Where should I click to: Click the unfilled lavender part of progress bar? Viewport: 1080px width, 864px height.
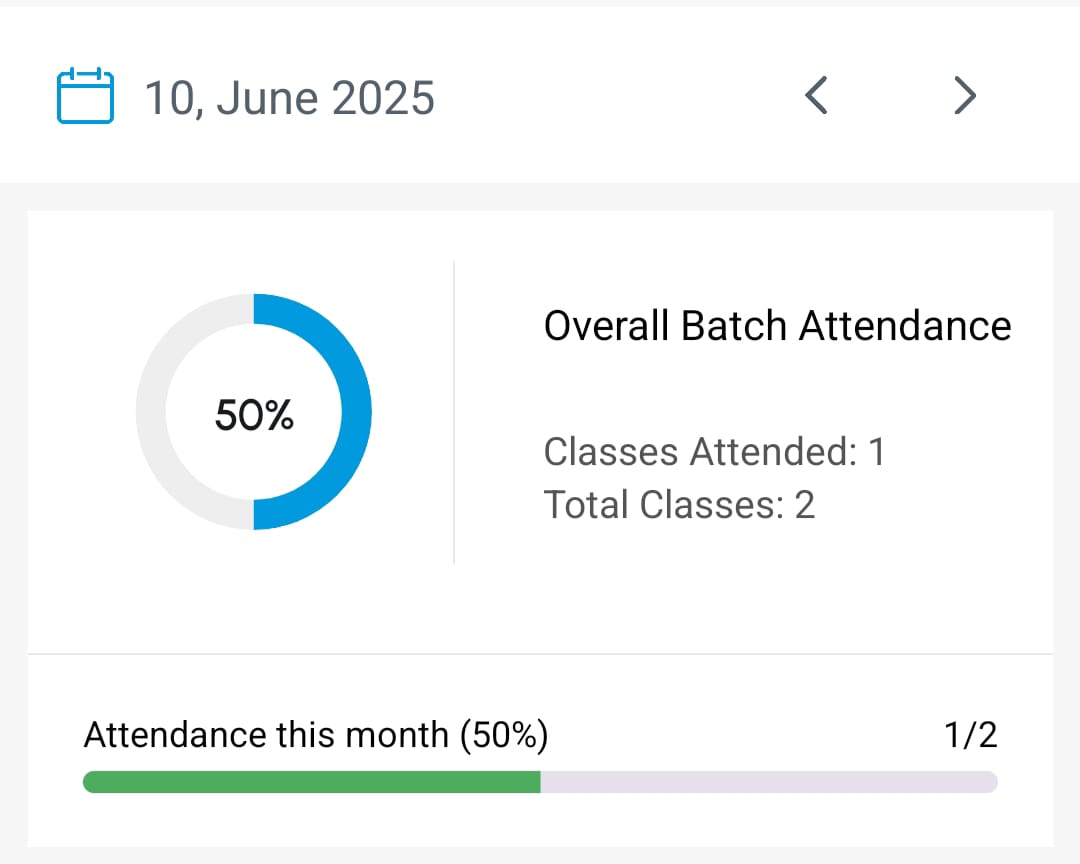(768, 782)
